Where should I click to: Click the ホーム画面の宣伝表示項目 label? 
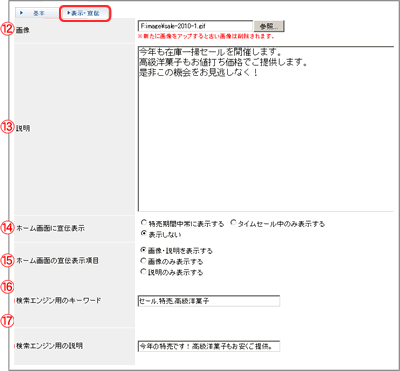(x=57, y=261)
